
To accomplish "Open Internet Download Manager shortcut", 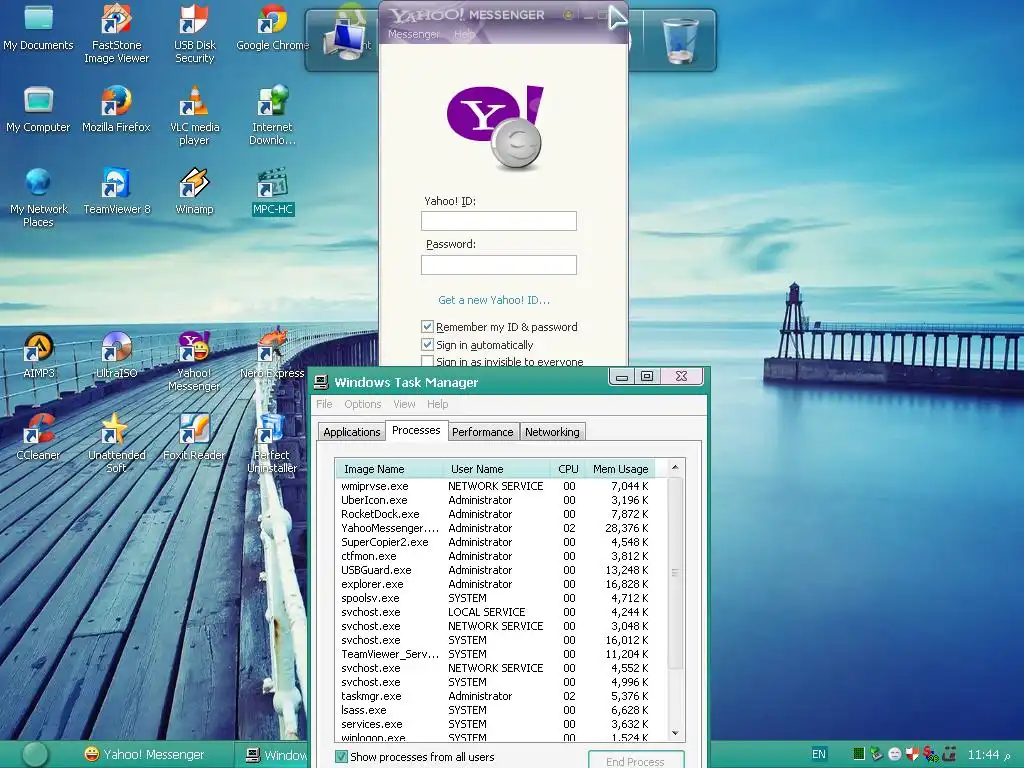I will (x=272, y=116).
